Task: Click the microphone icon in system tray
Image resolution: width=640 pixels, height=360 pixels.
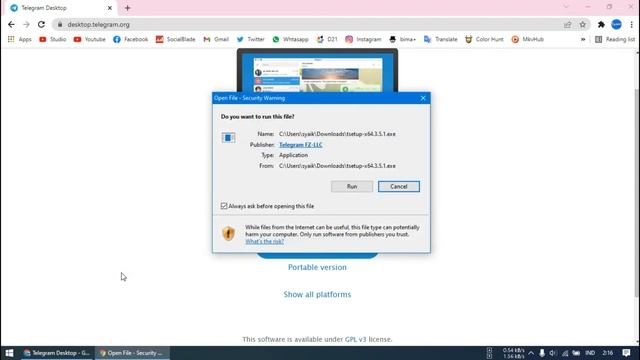Action: click(542, 353)
